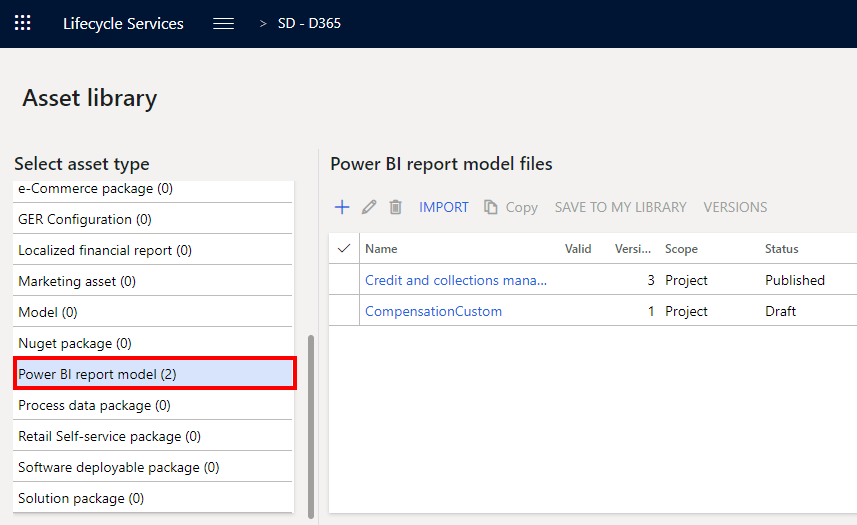The height and width of the screenshot is (525, 857).
Task: Click SAVE TO MY LIBRARY
Action: click(x=620, y=207)
